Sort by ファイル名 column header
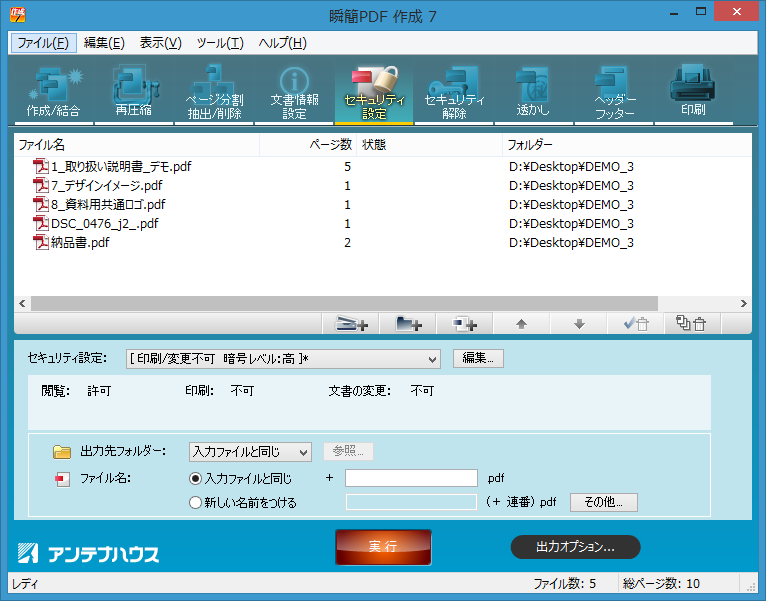This screenshot has height=601, width=766. pos(137,145)
